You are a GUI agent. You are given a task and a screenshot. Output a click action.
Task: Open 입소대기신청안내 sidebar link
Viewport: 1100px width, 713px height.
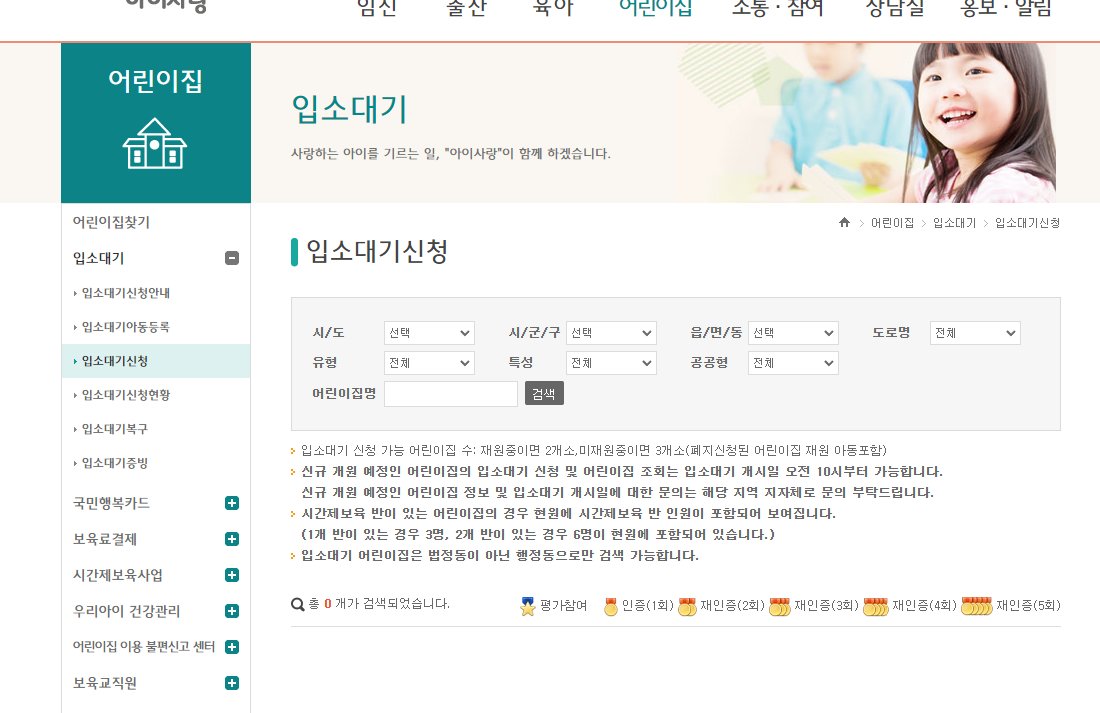coord(126,293)
